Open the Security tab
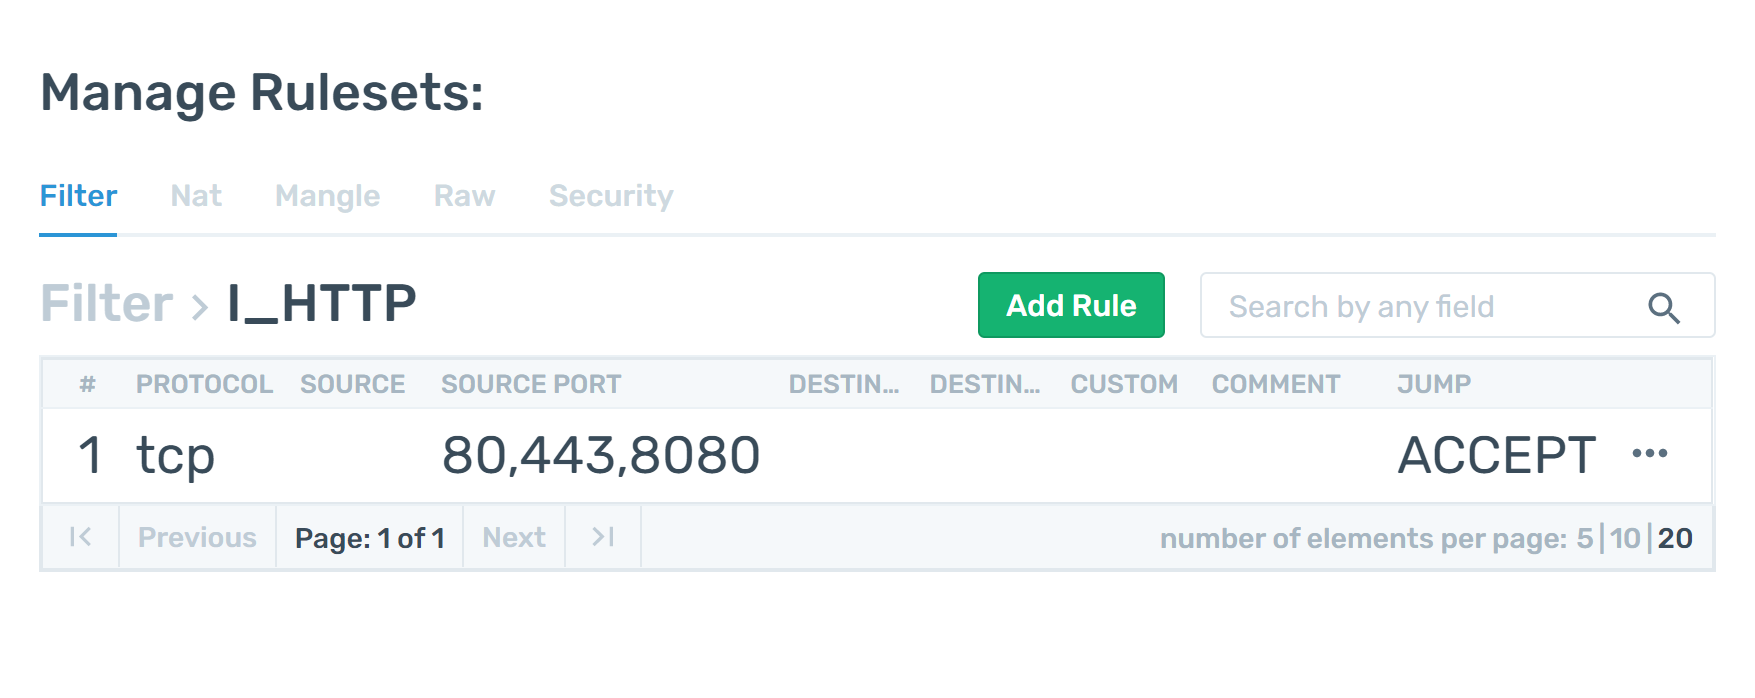This screenshot has width=1755, height=698. click(611, 196)
